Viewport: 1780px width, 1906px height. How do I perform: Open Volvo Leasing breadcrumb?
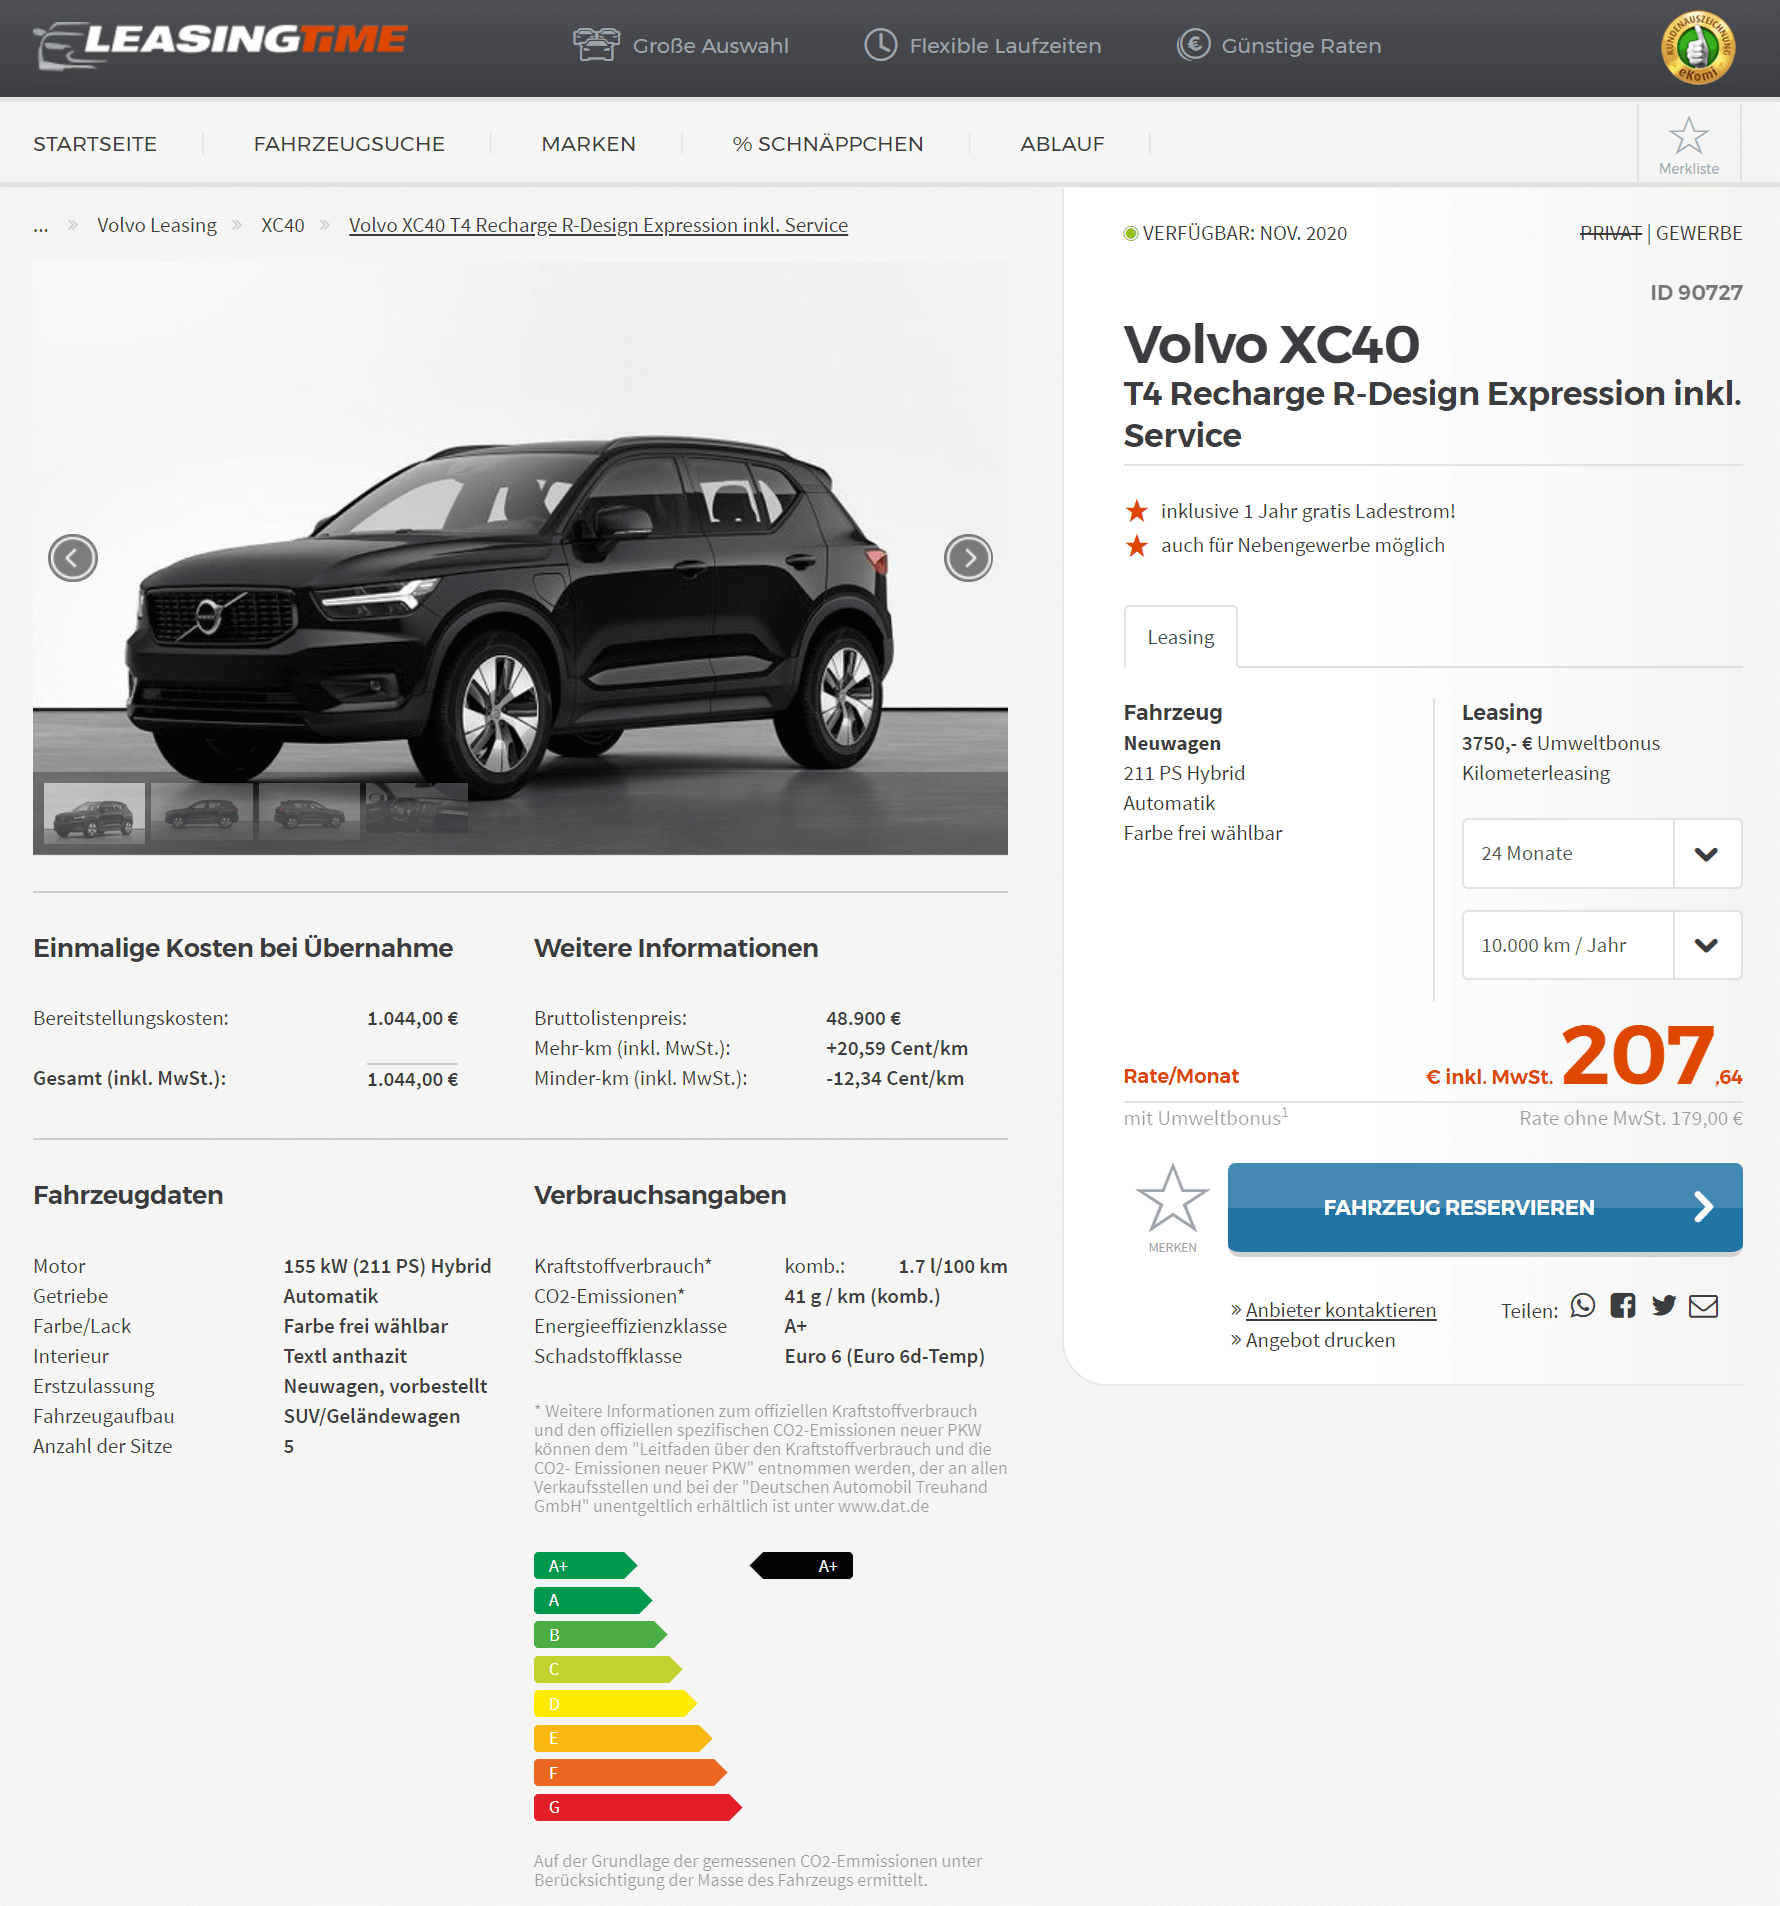click(157, 225)
